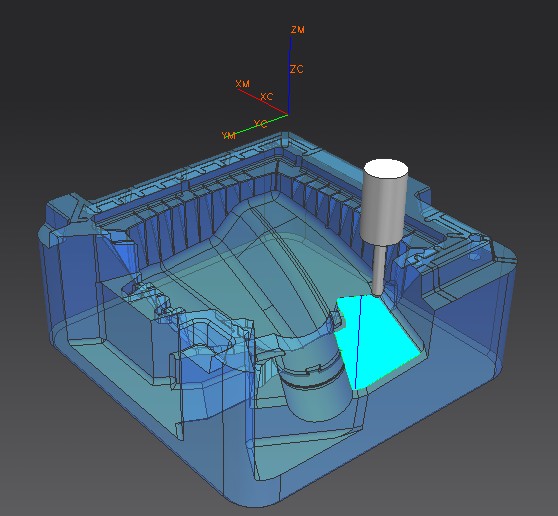The height and width of the screenshot is (516, 558).
Task: Pick the red X axis line
Action: tap(263, 102)
